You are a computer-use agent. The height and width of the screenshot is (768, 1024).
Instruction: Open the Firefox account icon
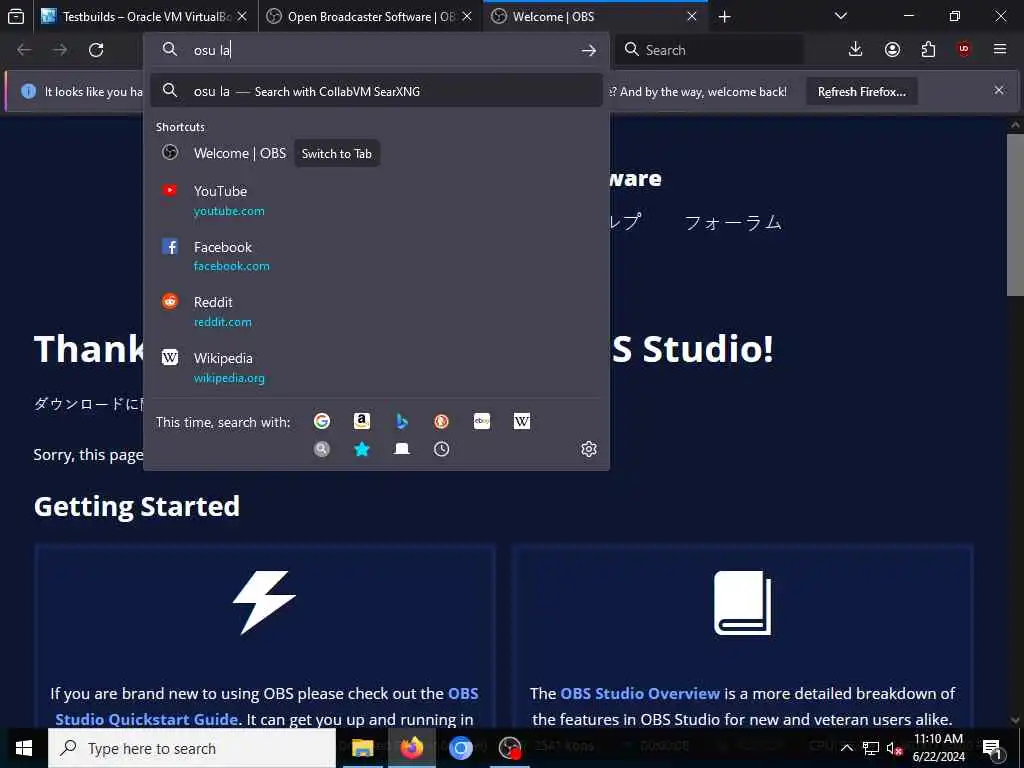pyautogui.click(x=892, y=50)
